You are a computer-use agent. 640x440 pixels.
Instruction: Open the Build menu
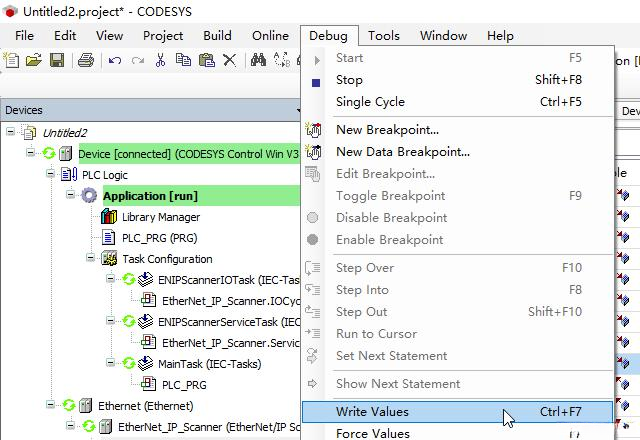(x=217, y=36)
